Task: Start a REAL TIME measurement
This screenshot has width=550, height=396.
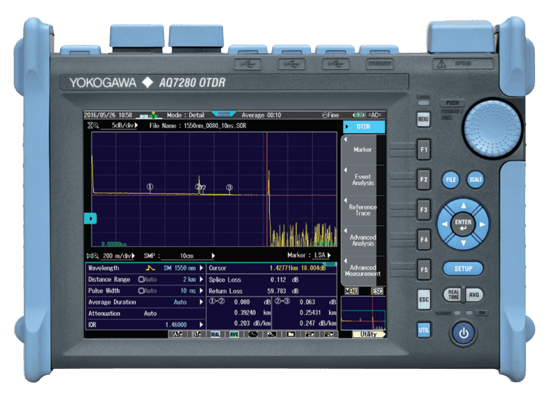Action: pyautogui.click(x=453, y=295)
